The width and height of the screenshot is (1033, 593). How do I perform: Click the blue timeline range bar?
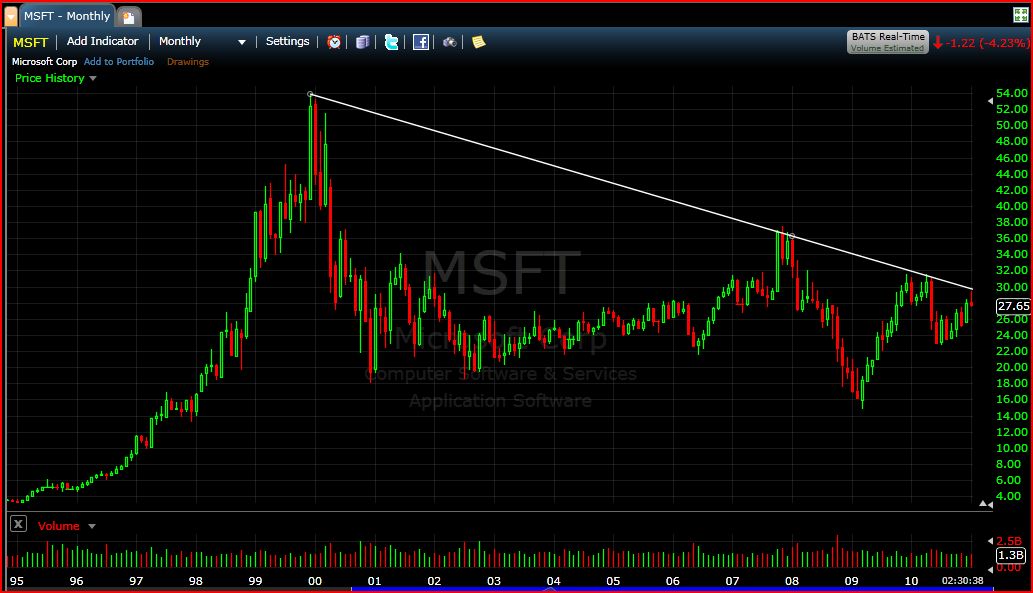pos(672,589)
